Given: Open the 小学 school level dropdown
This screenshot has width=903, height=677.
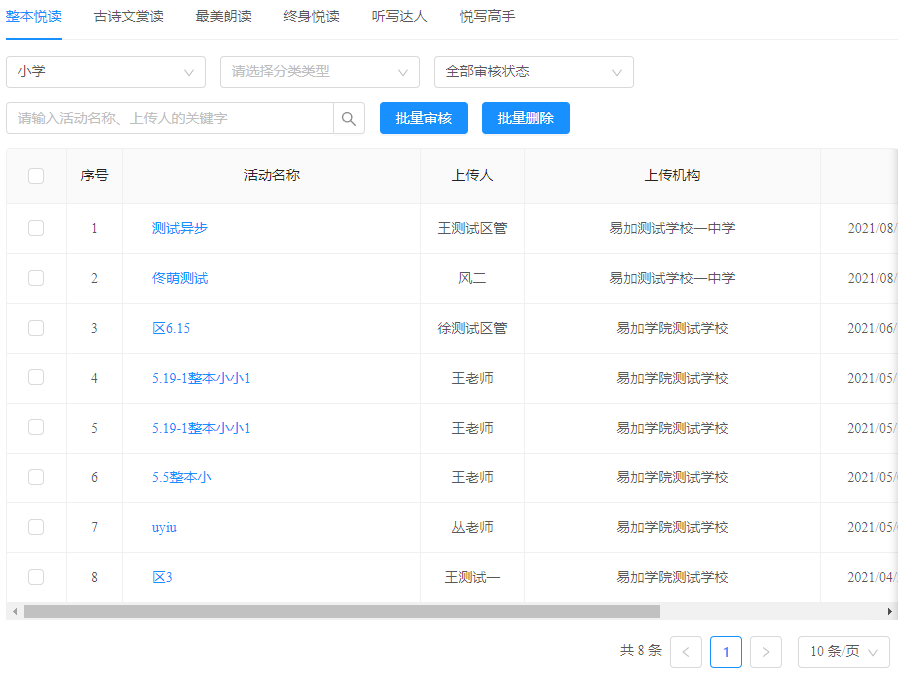Looking at the screenshot, I should [x=106, y=72].
